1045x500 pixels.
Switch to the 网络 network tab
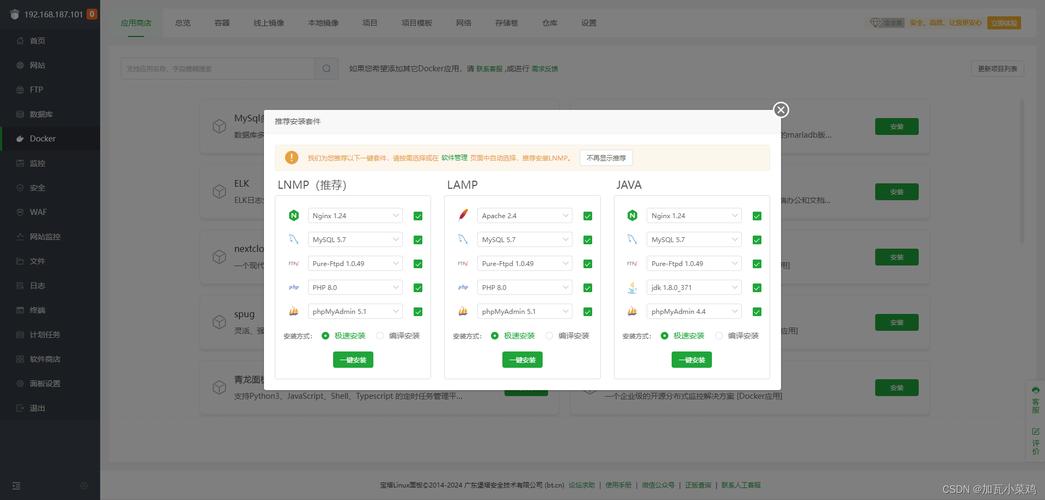(464, 23)
